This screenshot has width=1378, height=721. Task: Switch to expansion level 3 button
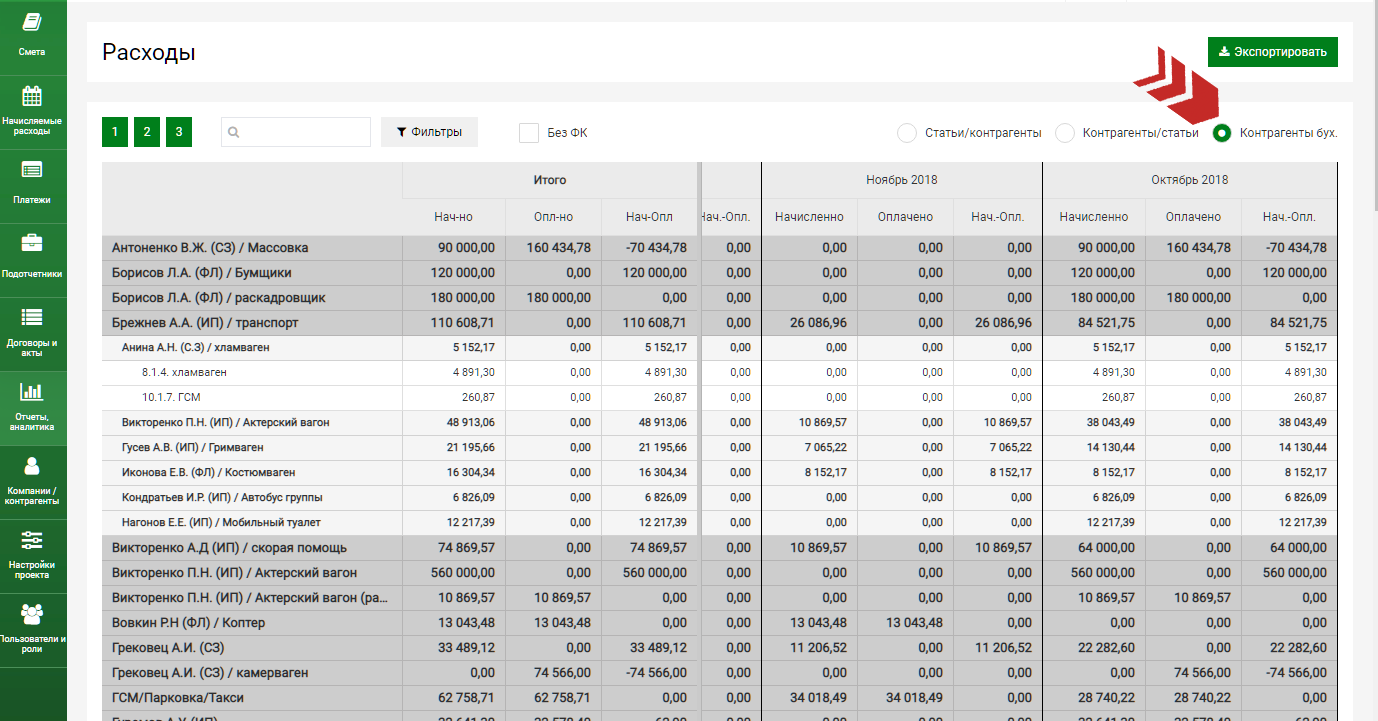[179, 132]
